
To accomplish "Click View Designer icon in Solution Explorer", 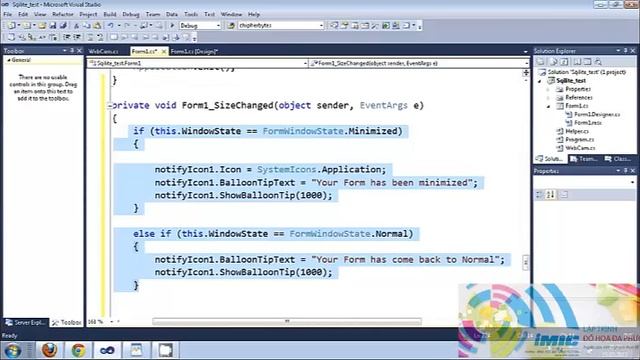I will (587, 62).
